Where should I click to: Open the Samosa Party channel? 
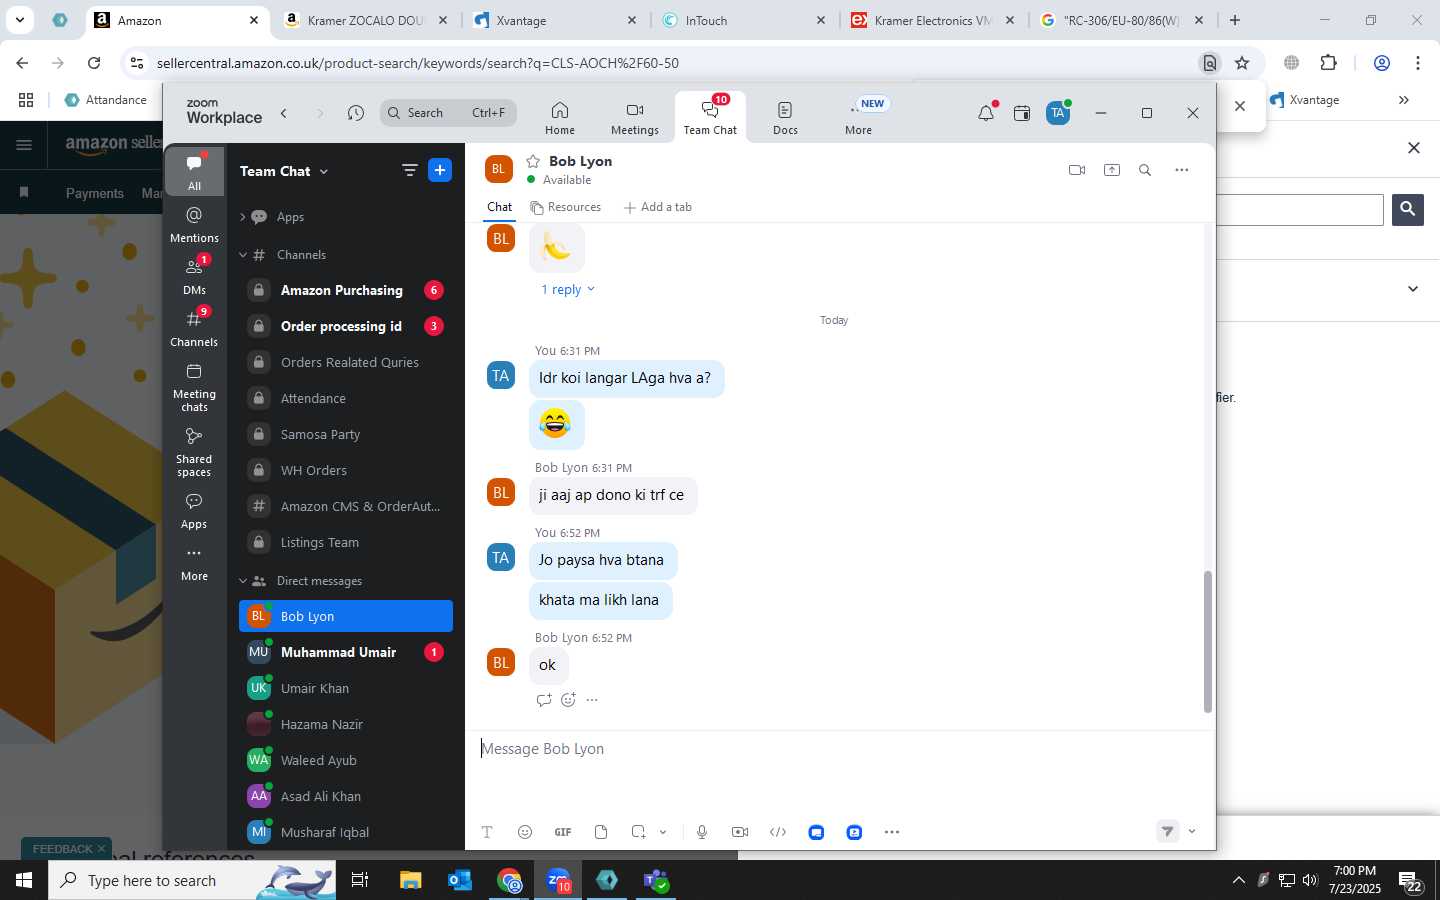(346, 434)
